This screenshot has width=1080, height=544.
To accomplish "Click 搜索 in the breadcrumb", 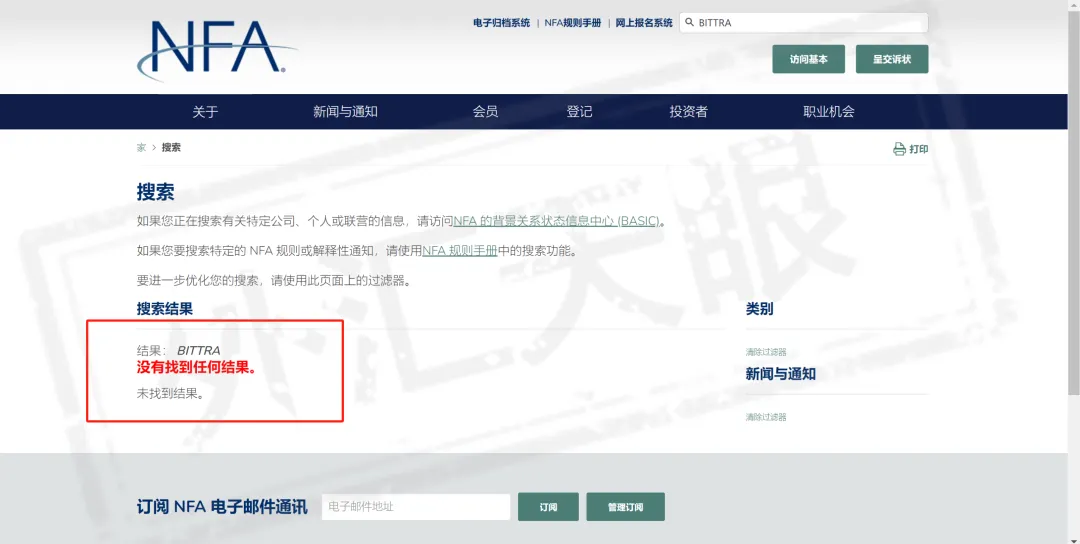I will (x=172, y=147).
